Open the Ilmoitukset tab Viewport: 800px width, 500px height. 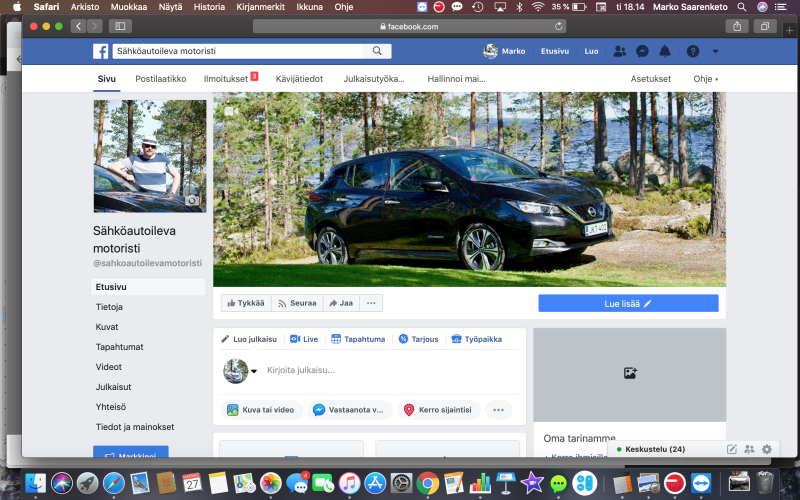click(227, 79)
